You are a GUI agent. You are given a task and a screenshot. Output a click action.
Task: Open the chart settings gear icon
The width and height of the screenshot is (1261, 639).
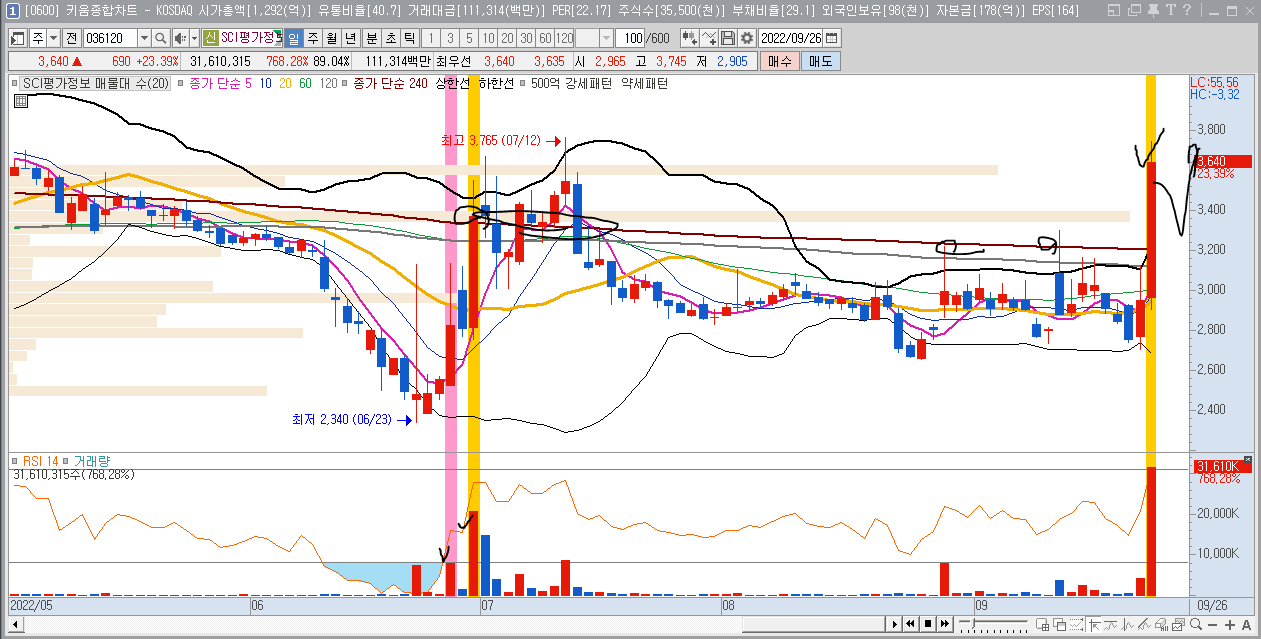point(747,38)
